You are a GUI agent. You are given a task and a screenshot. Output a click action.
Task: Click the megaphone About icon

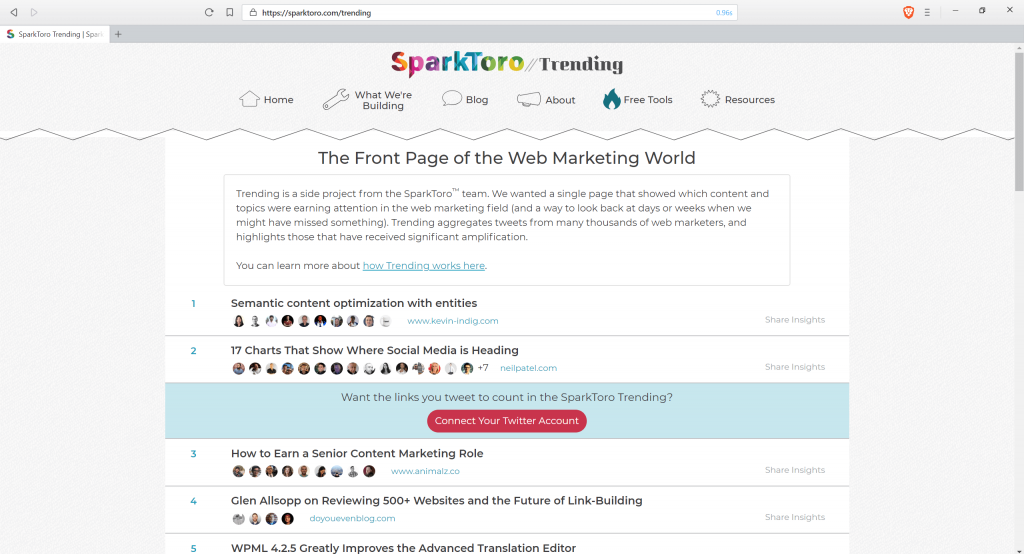click(x=529, y=99)
